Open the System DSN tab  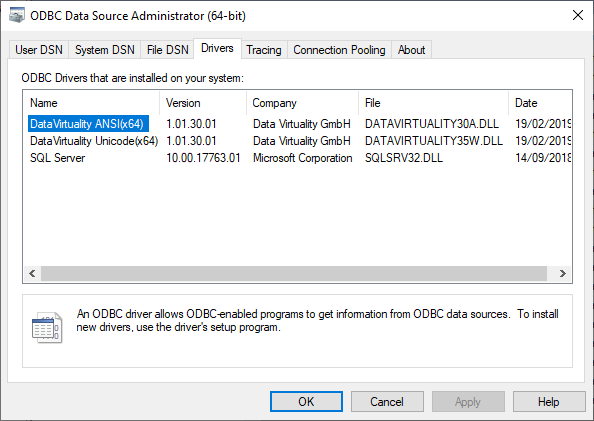point(105,50)
